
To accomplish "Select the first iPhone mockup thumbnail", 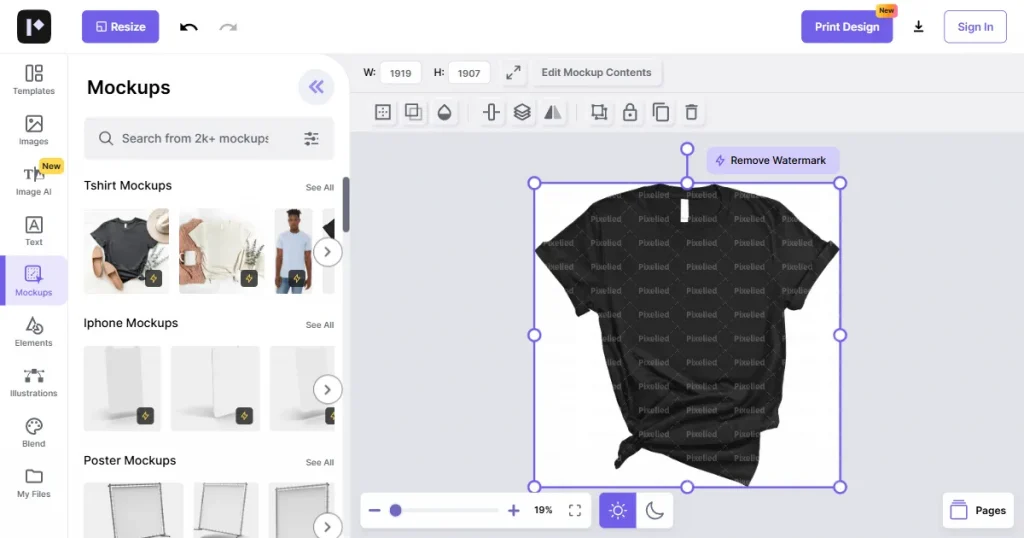I will coord(122,388).
